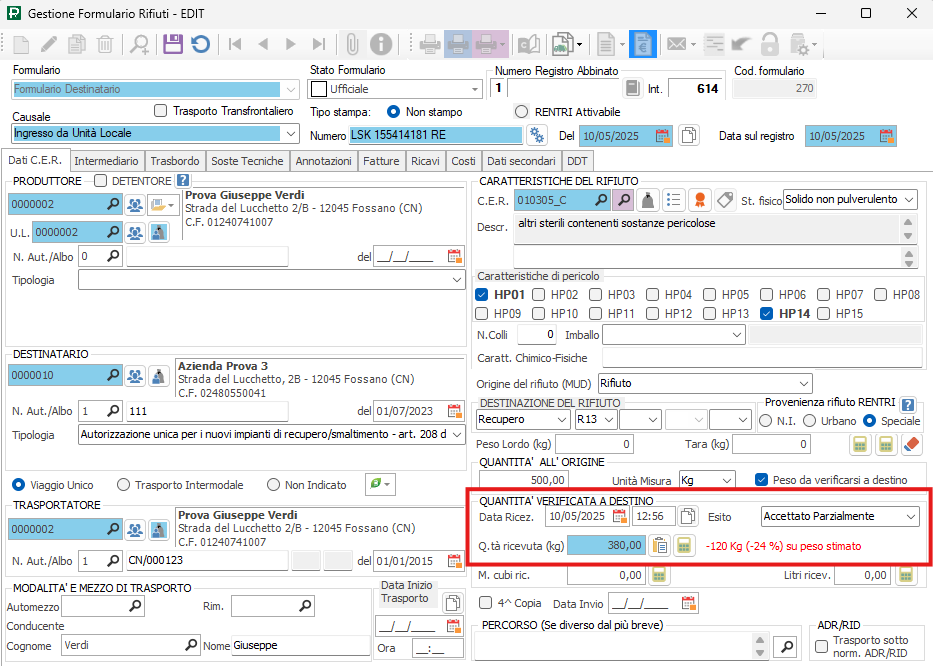Click the gears icon next to Numero field
This screenshot has height=666, width=934.
coord(538,135)
